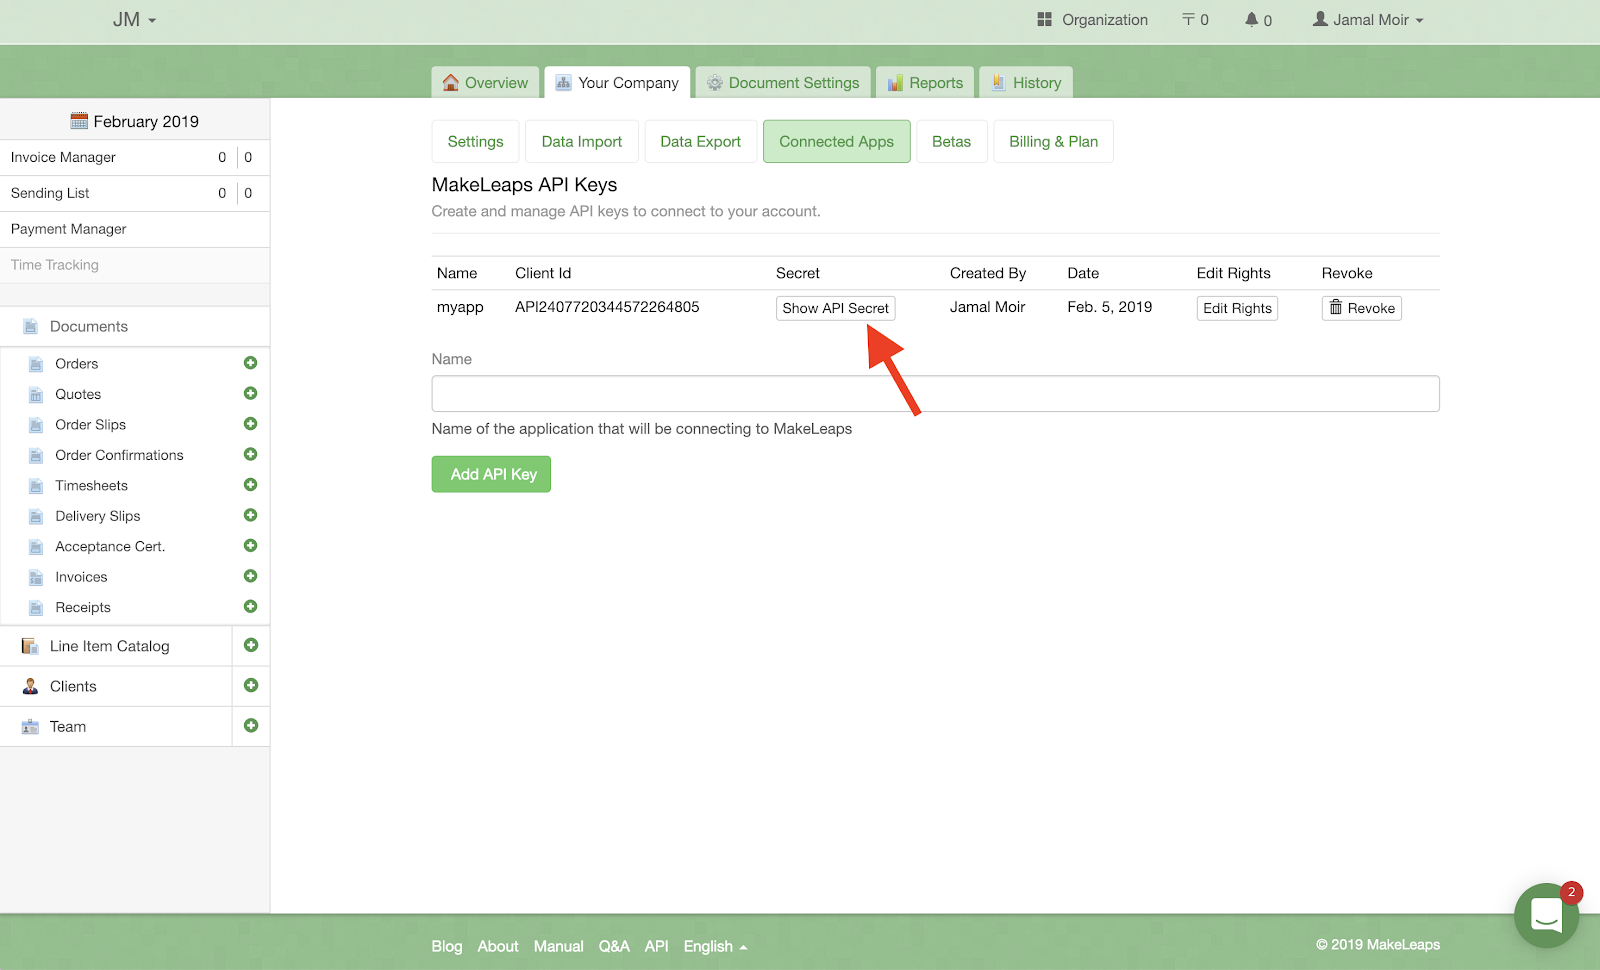Click the Orders document icon
Screen dimensions: 1600x970
(36, 364)
